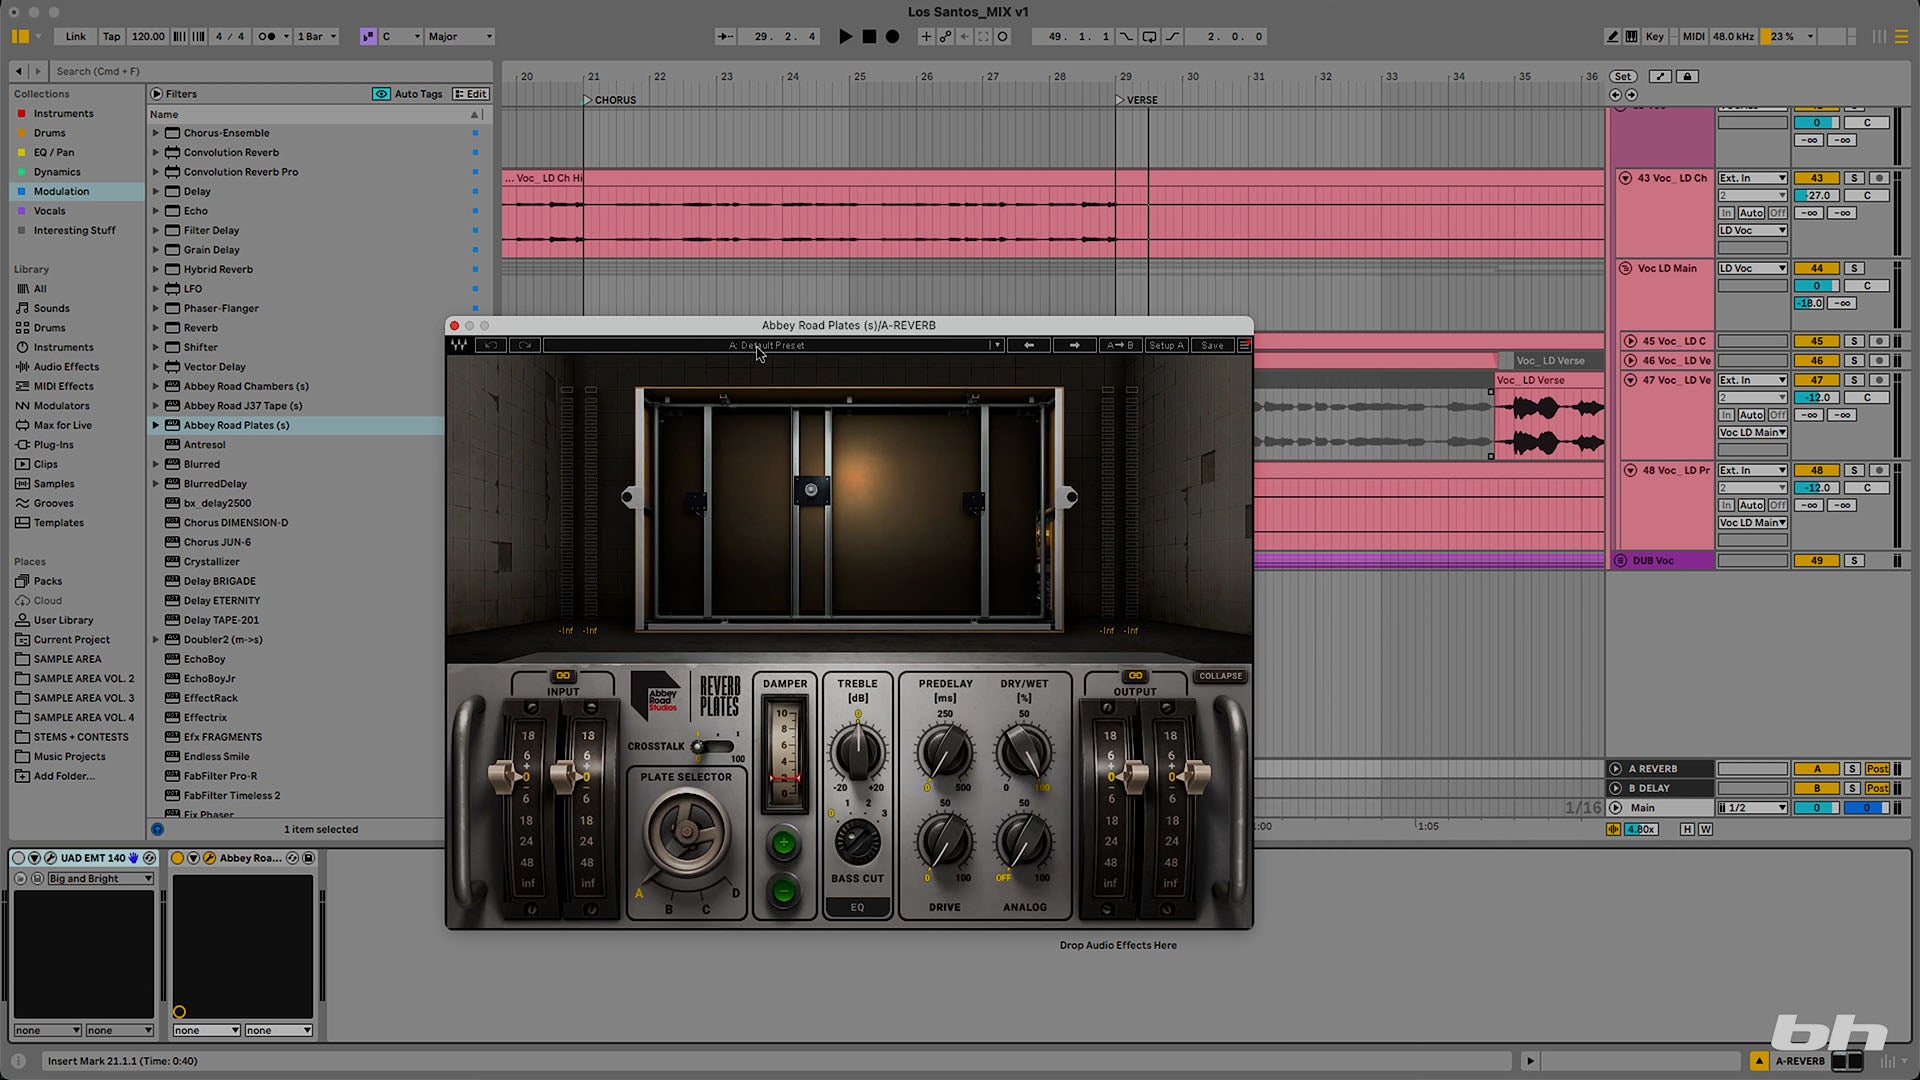Select Vocals collection in browser
This screenshot has height=1080, width=1920.
click(49, 211)
